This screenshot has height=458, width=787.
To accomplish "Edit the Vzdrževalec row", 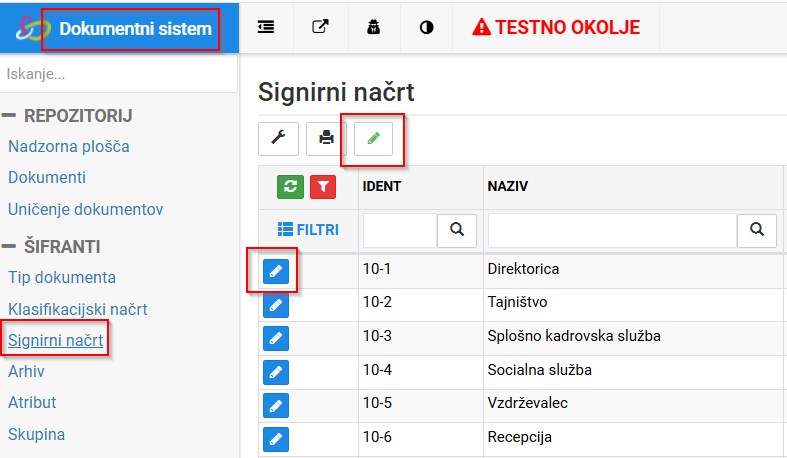I will click(x=276, y=405).
